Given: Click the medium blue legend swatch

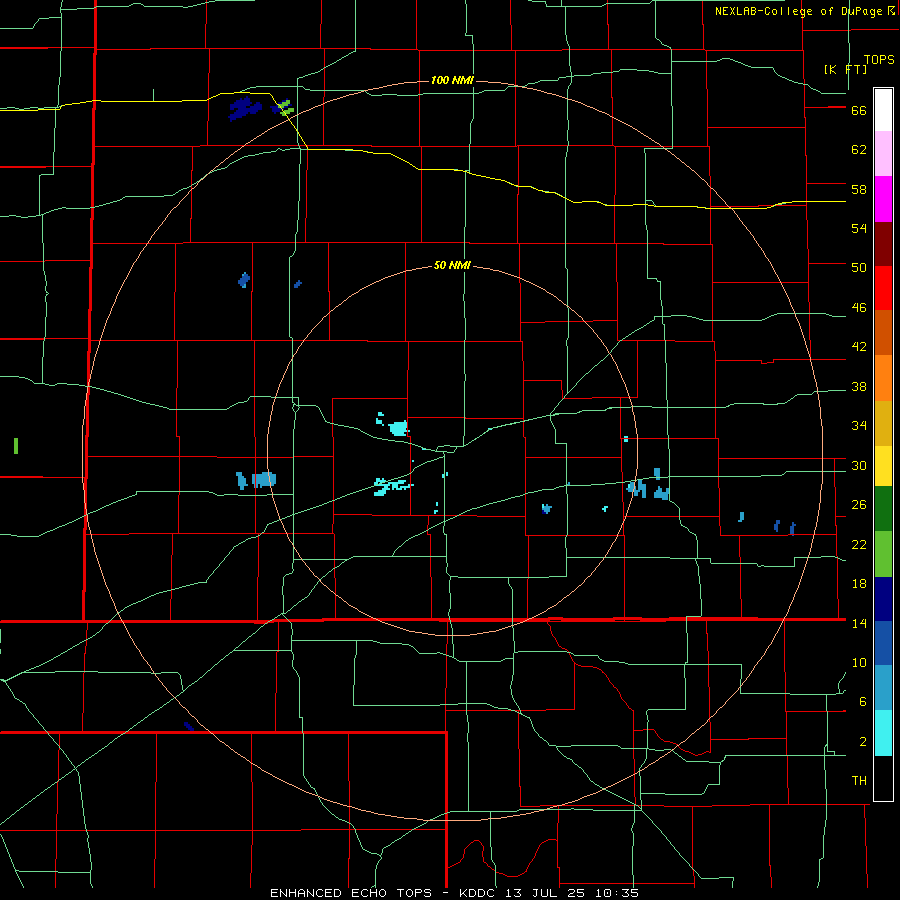Looking at the screenshot, I should coord(883,643).
